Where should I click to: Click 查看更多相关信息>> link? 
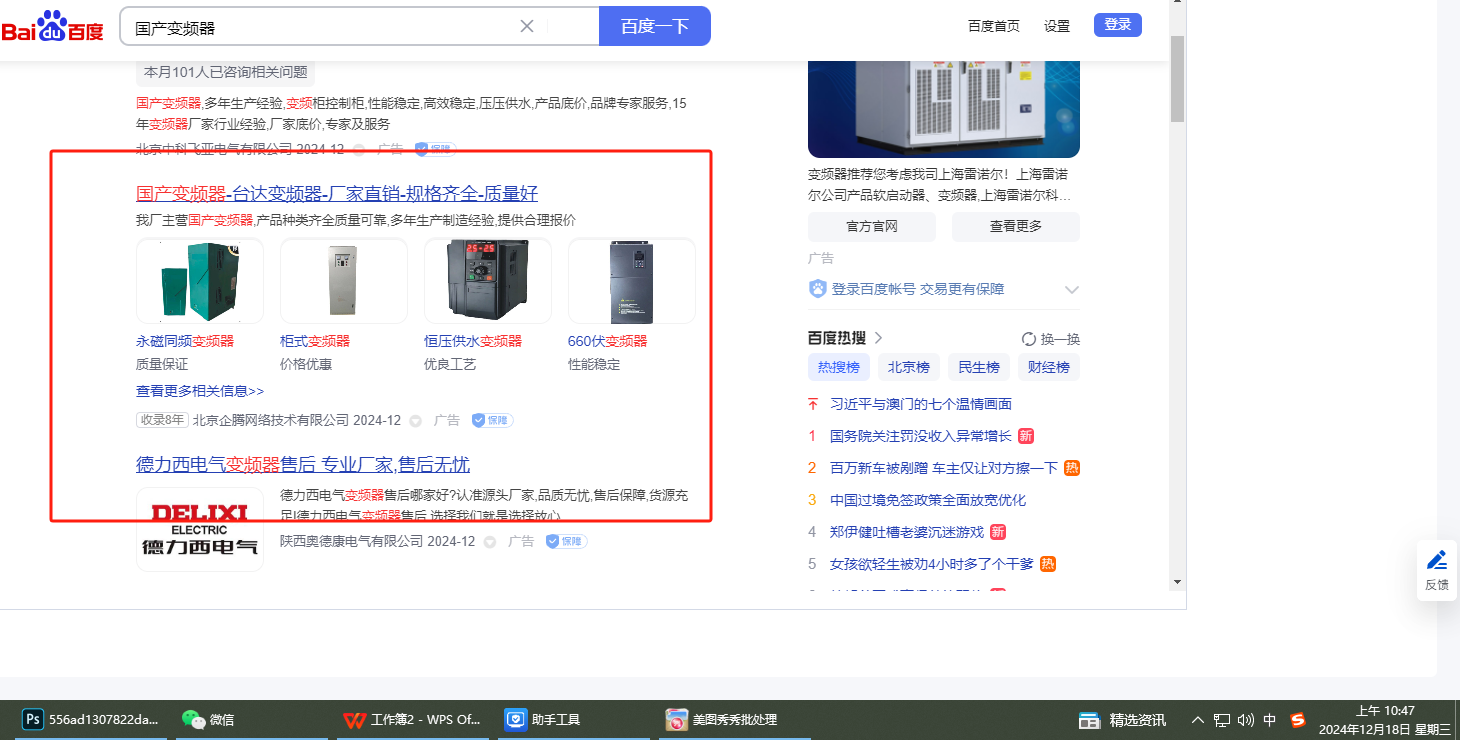(x=200, y=391)
